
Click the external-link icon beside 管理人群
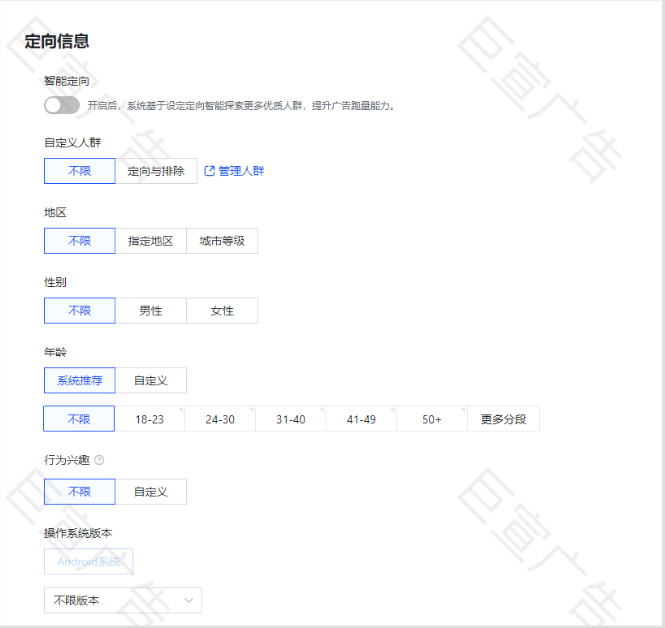coord(210,171)
